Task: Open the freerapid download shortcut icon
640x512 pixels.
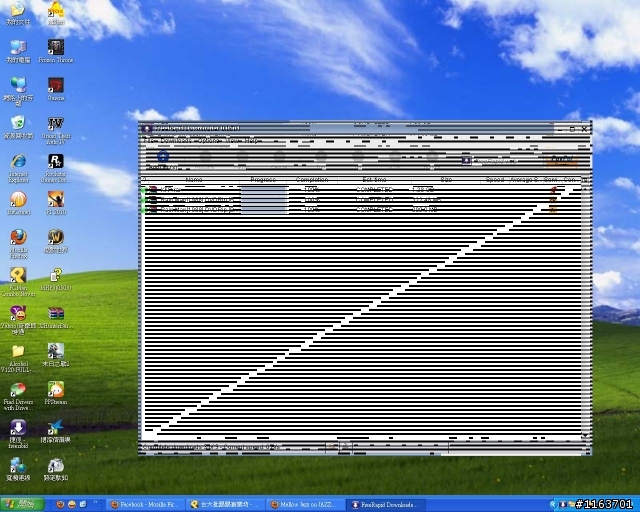Action: coord(18,434)
